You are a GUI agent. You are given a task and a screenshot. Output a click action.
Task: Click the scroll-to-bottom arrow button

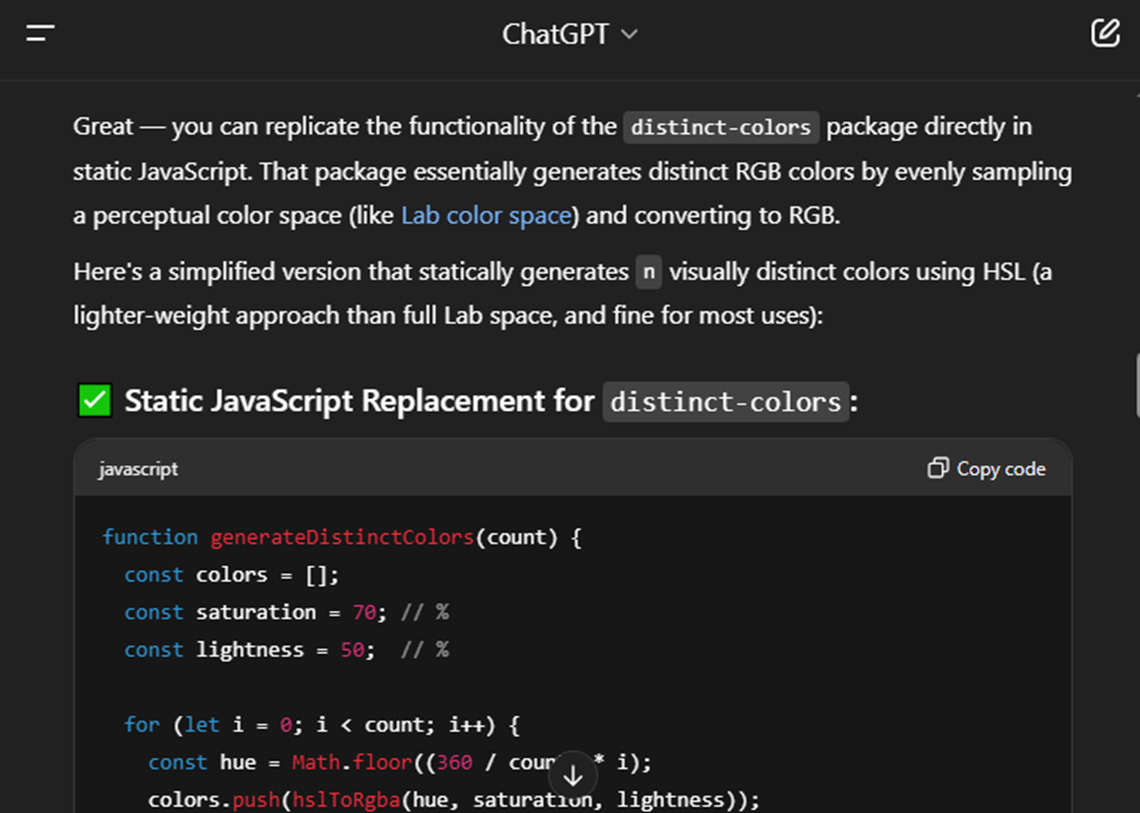click(x=573, y=775)
